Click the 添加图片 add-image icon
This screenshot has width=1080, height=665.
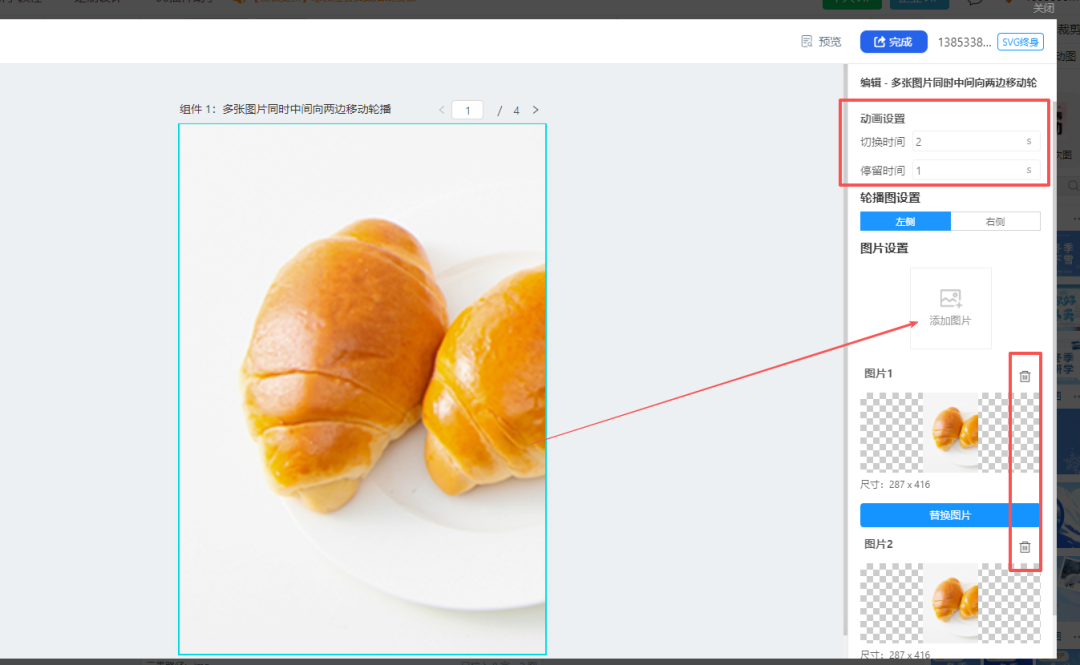point(950,300)
